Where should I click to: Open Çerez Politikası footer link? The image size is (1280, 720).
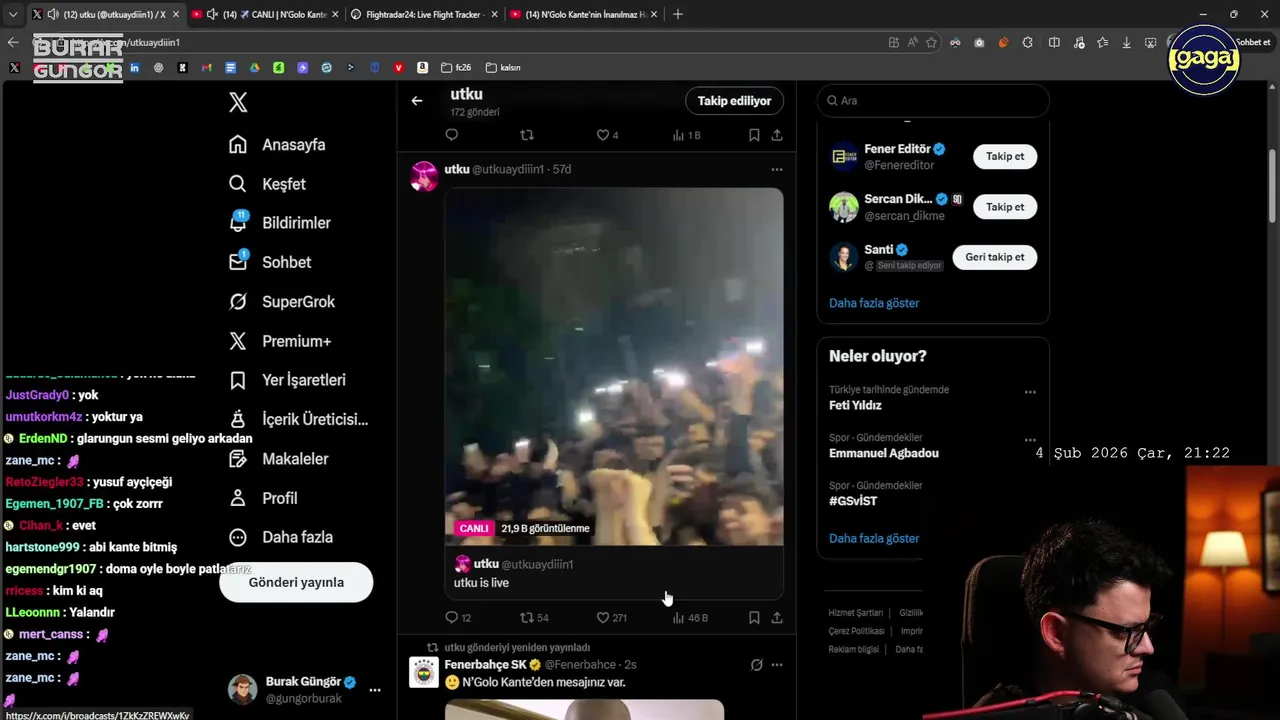coord(856,631)
